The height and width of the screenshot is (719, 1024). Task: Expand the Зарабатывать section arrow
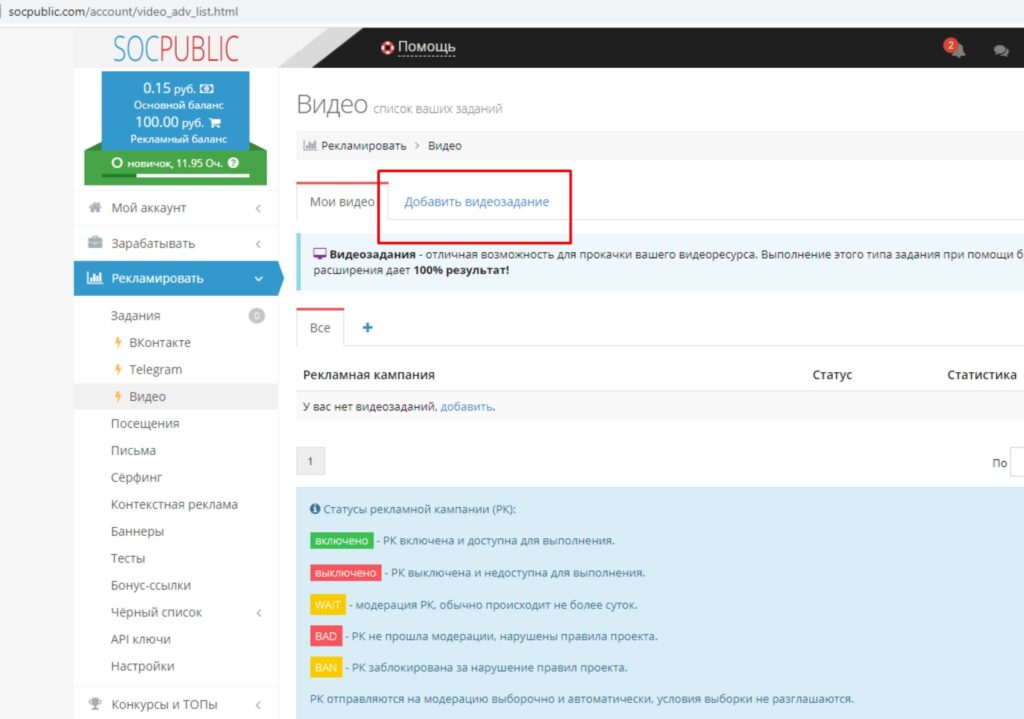(x=259, y=244)
